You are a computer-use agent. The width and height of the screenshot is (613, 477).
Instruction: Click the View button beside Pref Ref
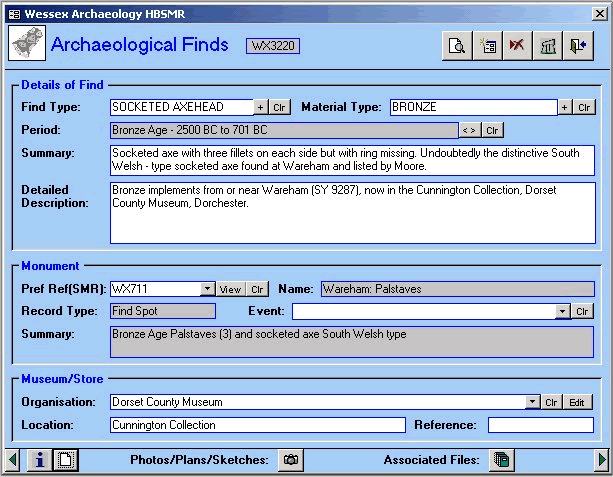pyautogui.click(x=230, y=289)
